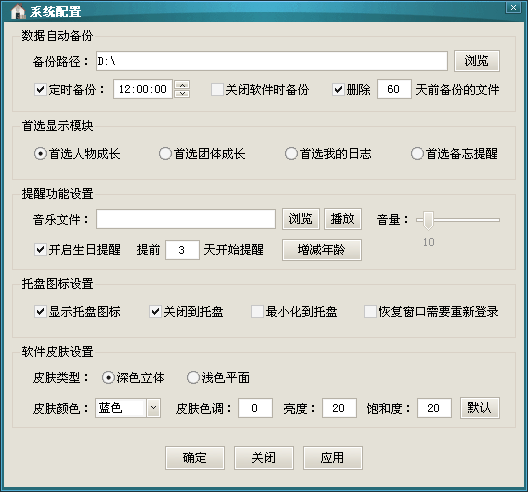Screen dimensions: 528x492
Task: Adjust the 音量 volume slider handle
Action: click(x=428, y=221)
